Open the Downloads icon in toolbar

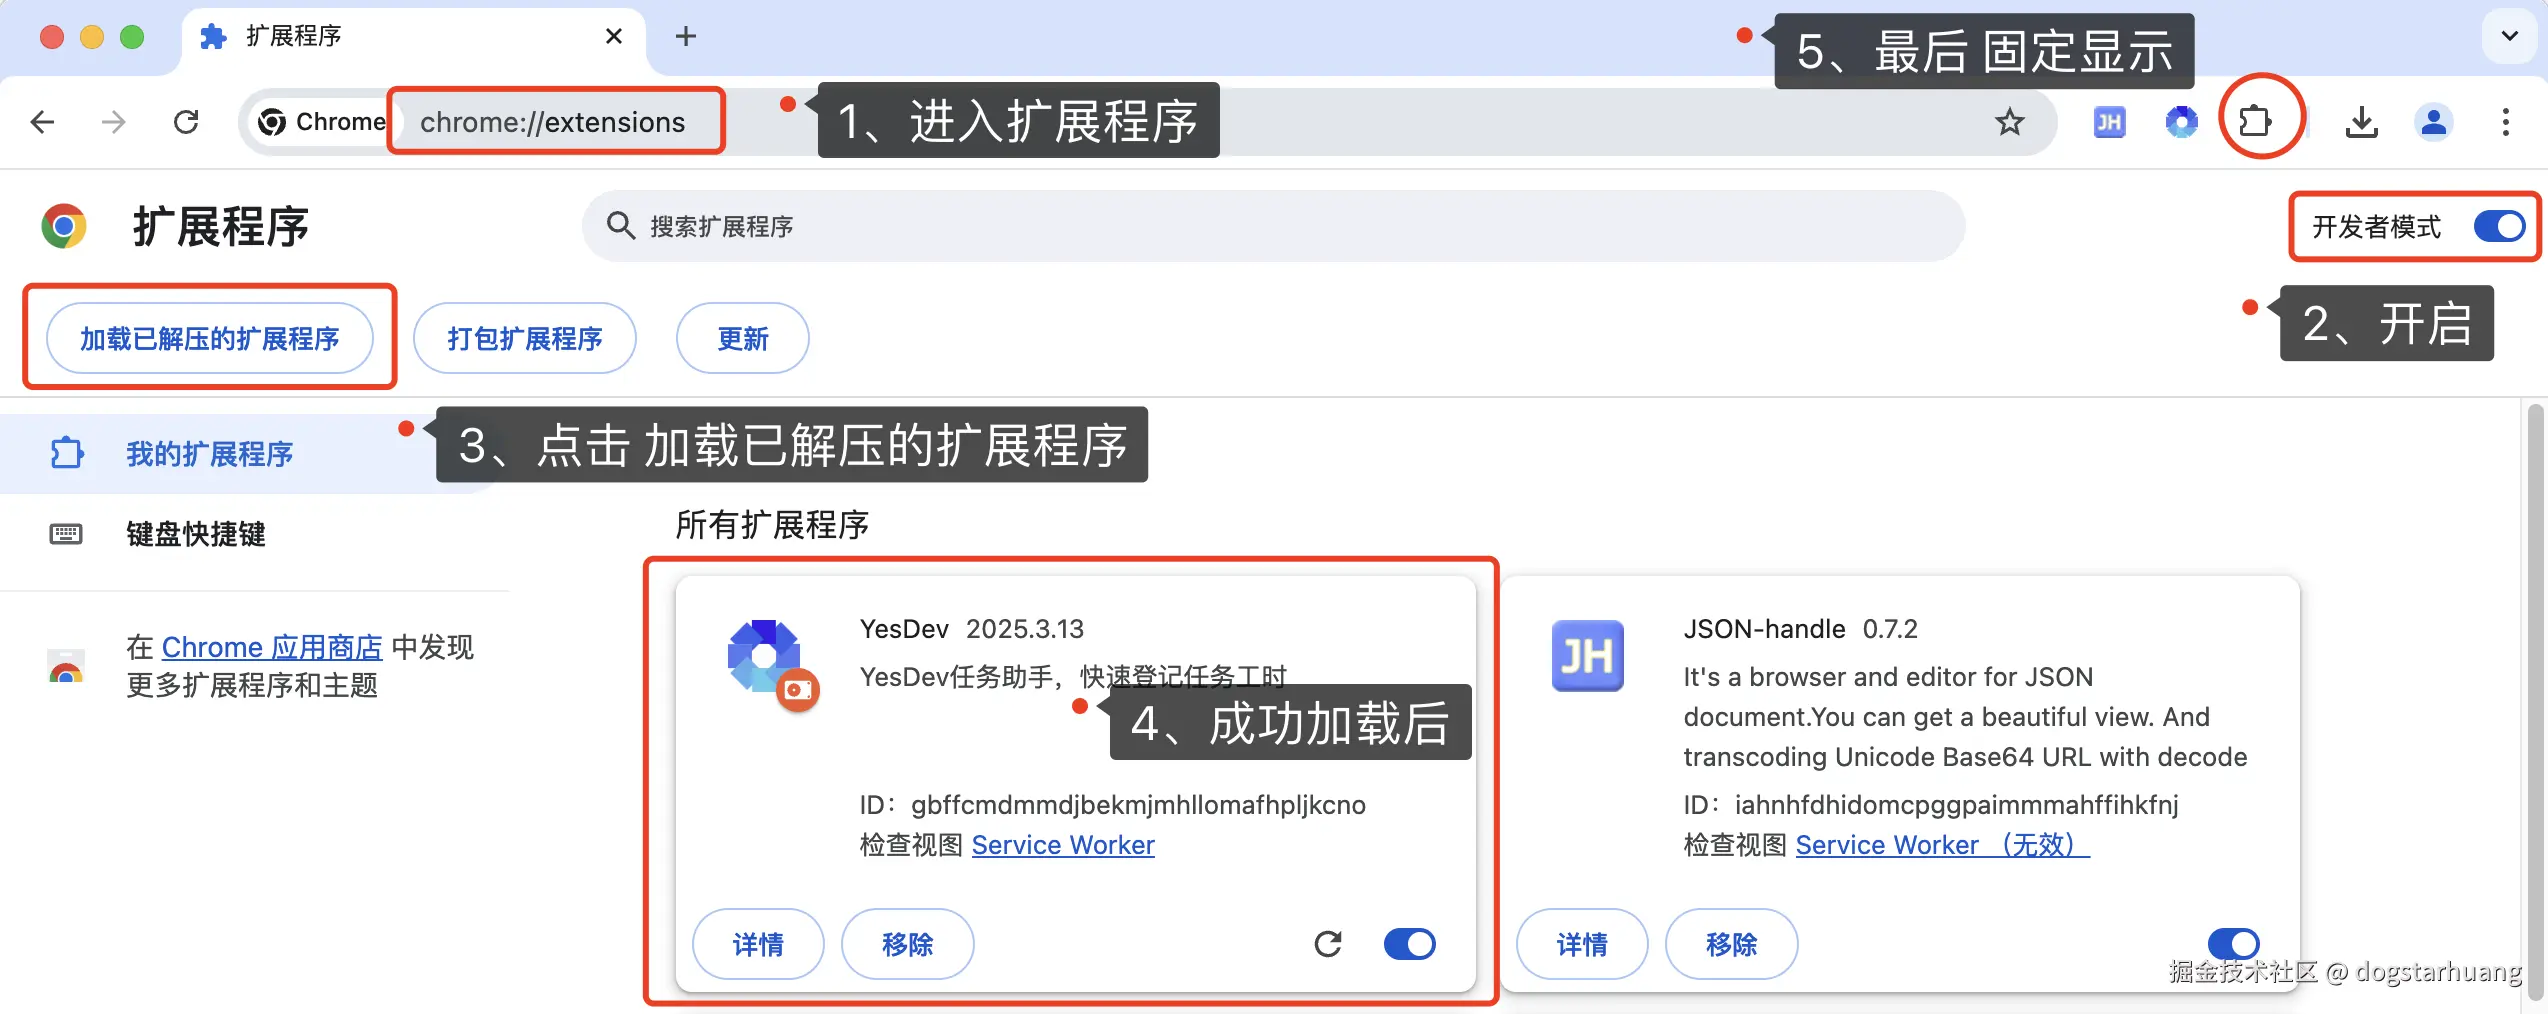coord(2361,122)
